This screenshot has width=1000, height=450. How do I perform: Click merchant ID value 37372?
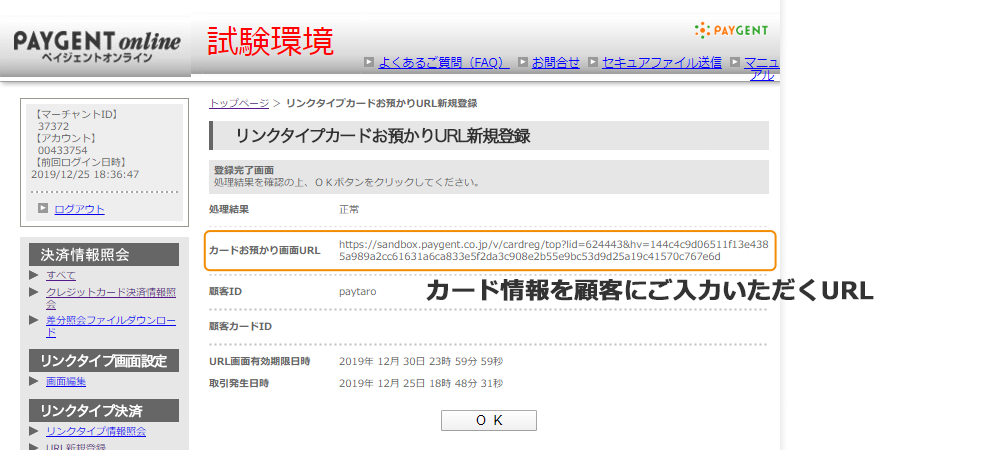[54, 126]
